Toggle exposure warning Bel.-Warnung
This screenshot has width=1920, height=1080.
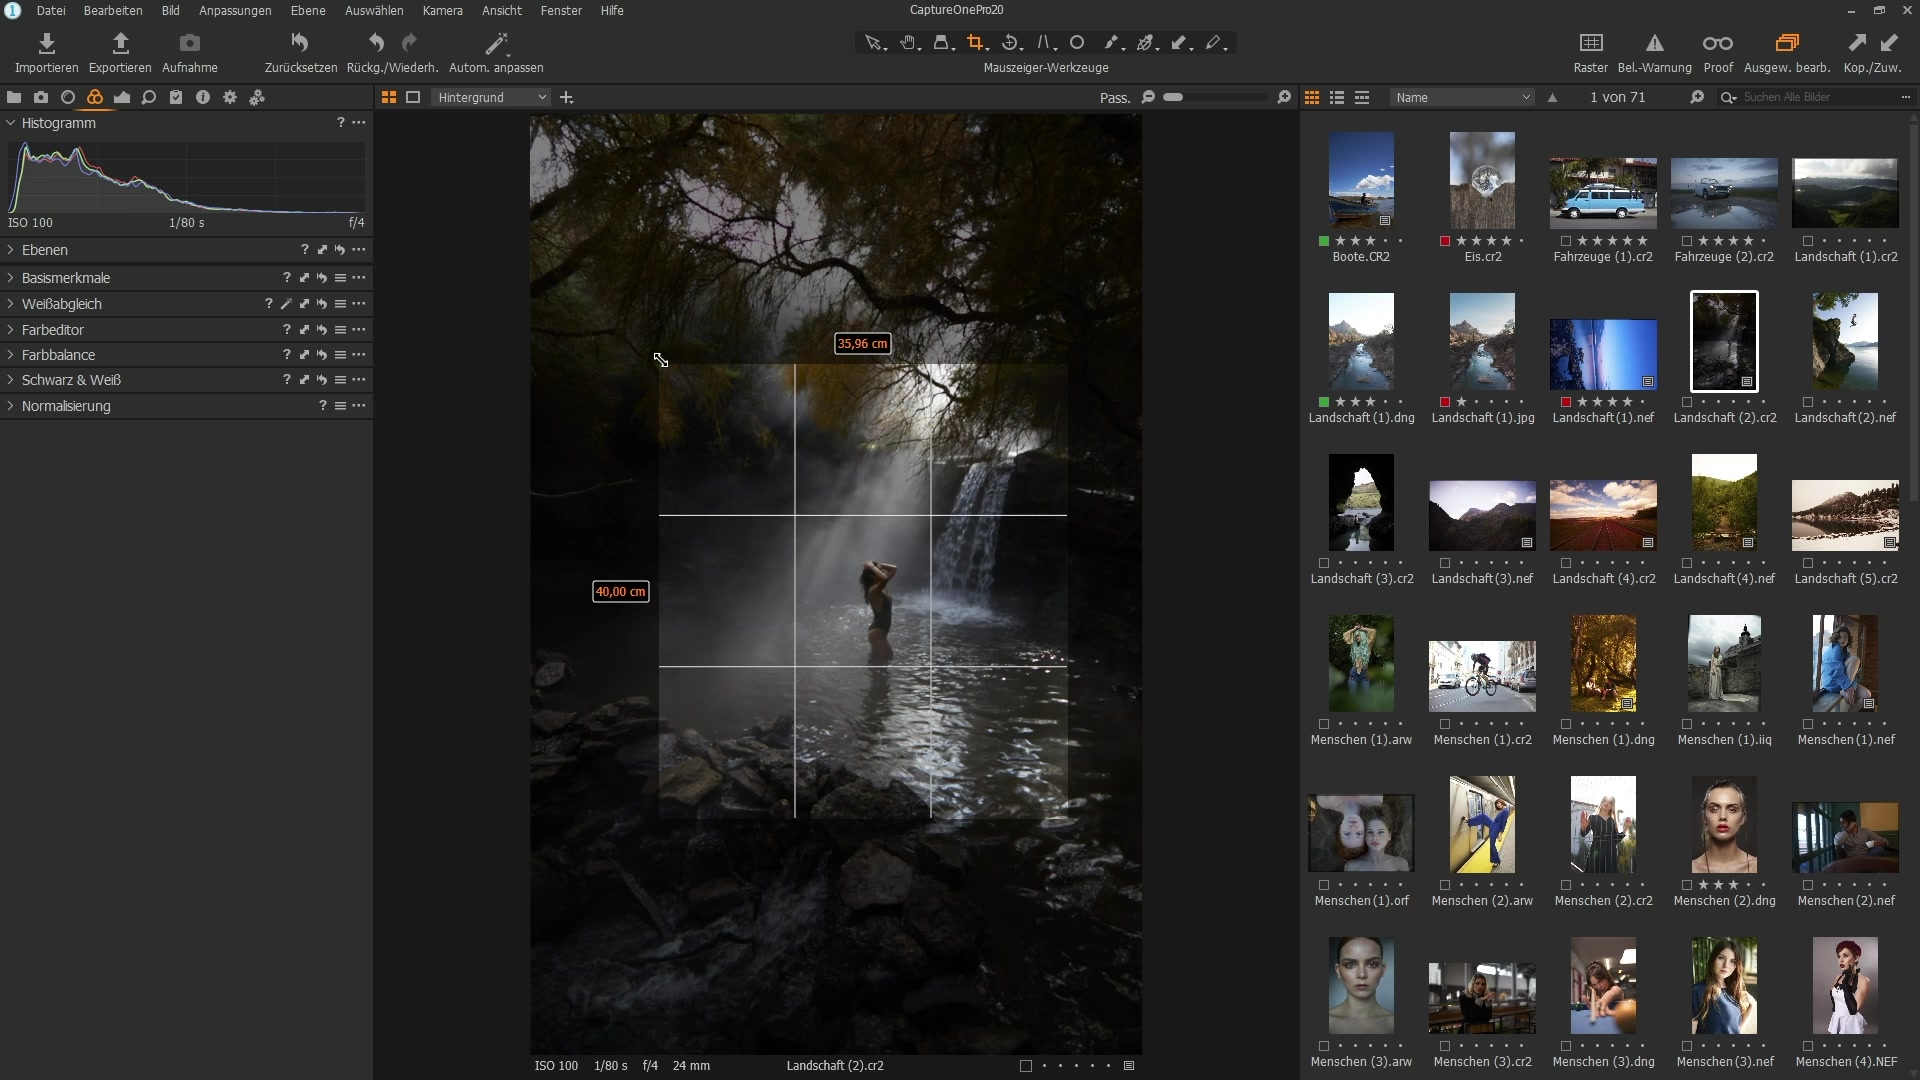pyautogui.click(x=1654, y=43)
